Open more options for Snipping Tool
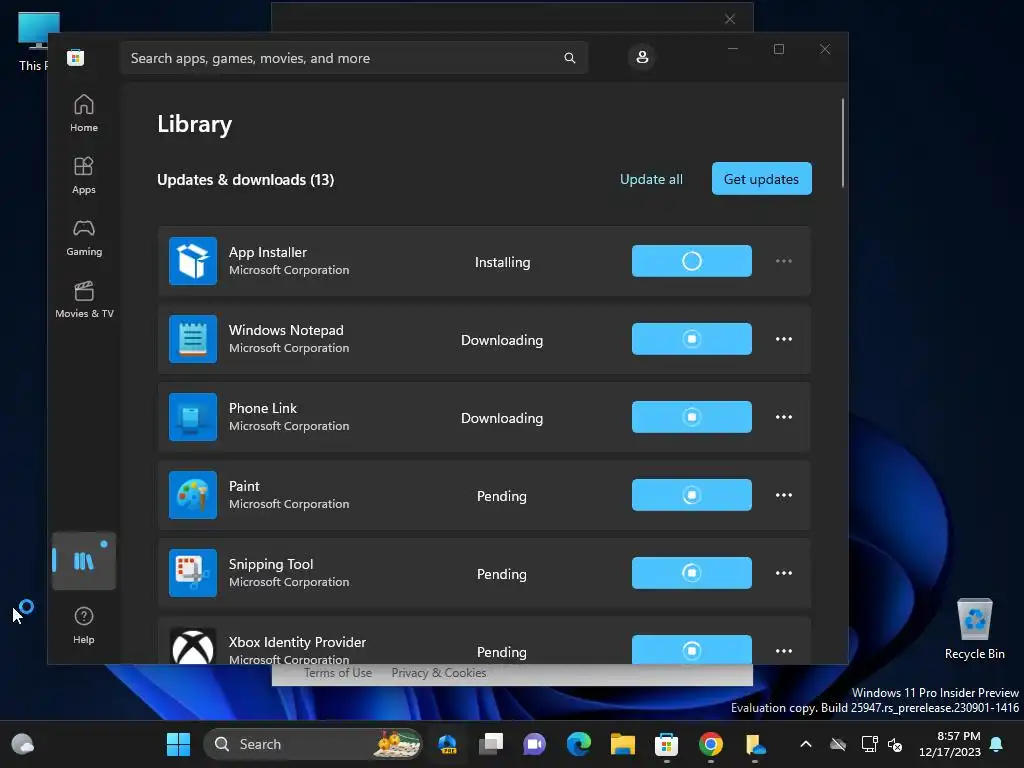1024x768 pixels. coord(784,573)
